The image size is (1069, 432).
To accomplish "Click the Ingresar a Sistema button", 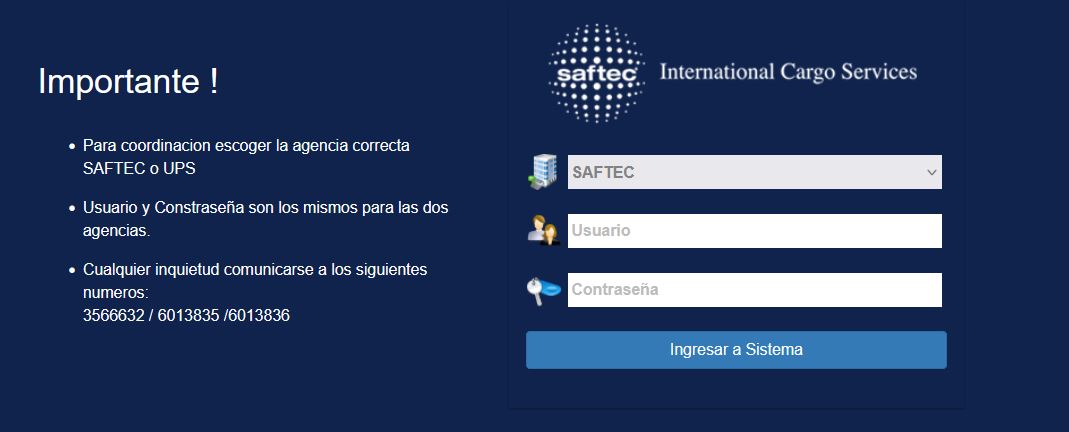I will click(736, 350).
